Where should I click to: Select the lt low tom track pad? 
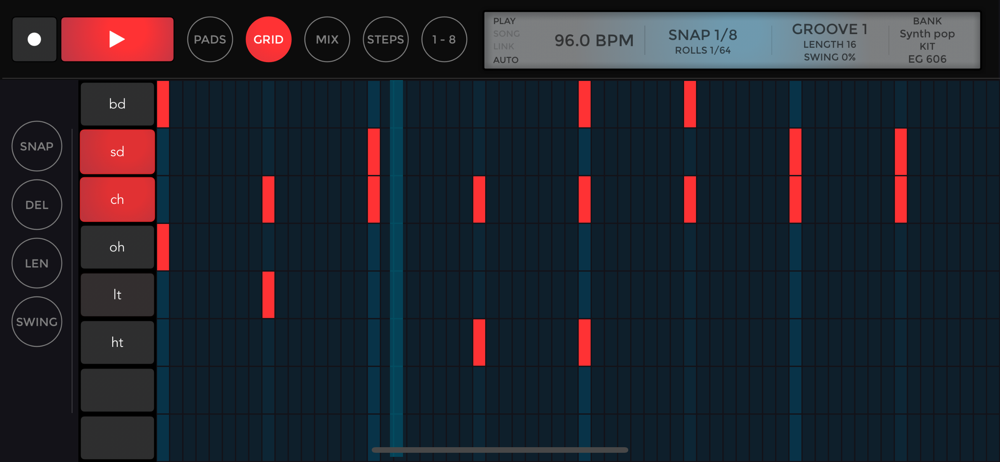point(117,295)
